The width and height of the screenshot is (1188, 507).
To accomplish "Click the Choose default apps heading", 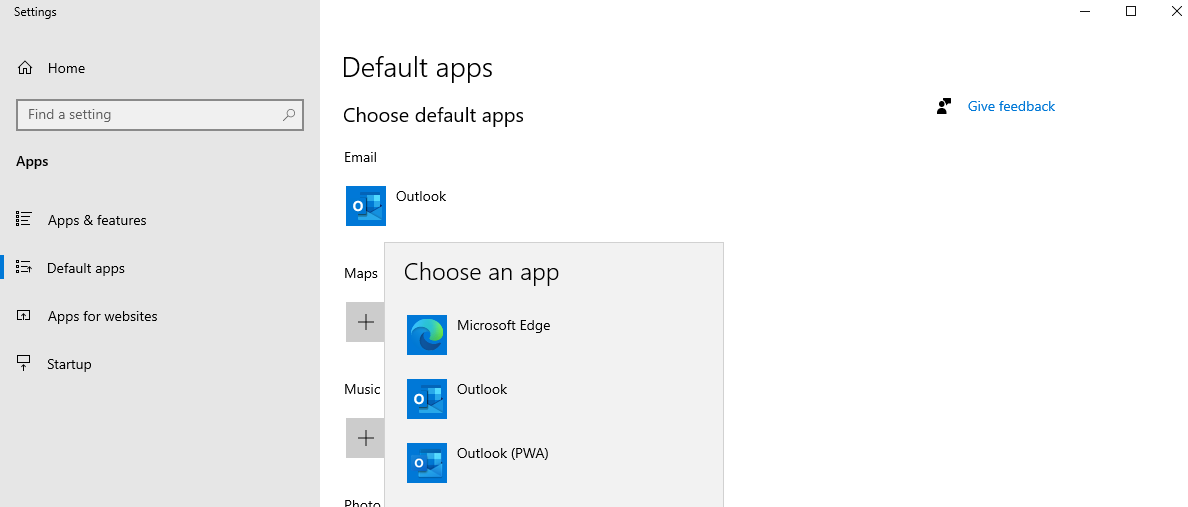I will [x=433, y=115].
